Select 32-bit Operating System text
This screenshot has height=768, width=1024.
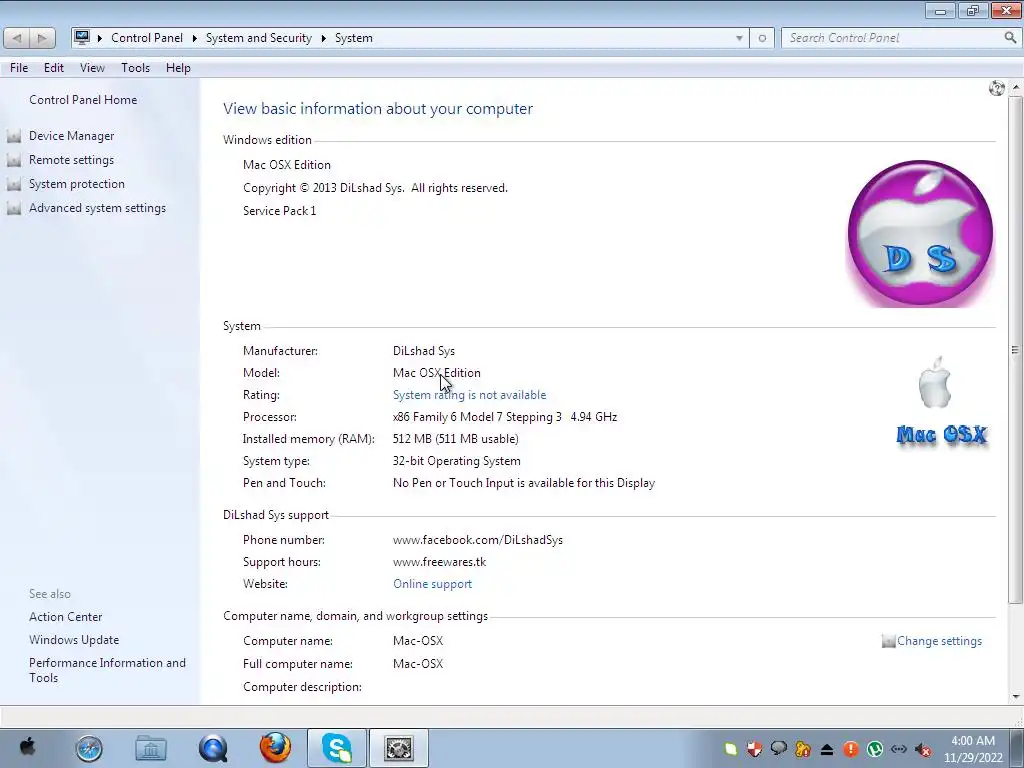click(x=456, y=461)
